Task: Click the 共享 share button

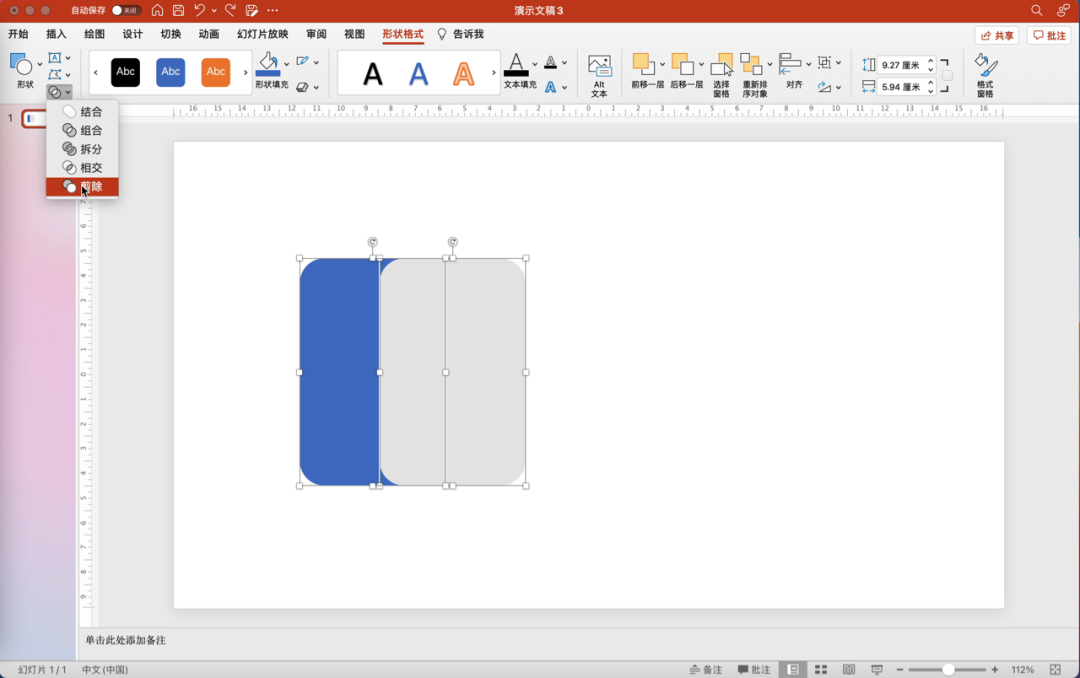Action: 997,35
